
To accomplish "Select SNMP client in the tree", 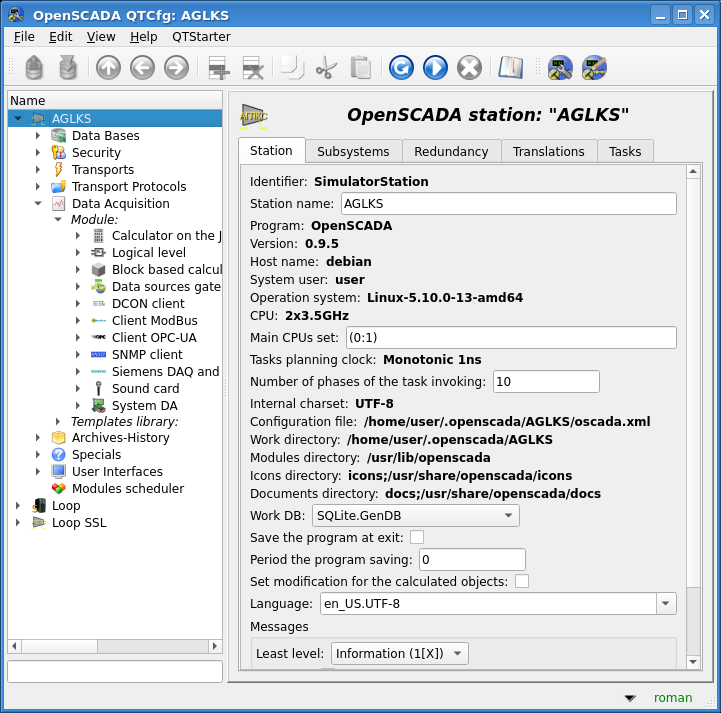I will coord(147,354).
